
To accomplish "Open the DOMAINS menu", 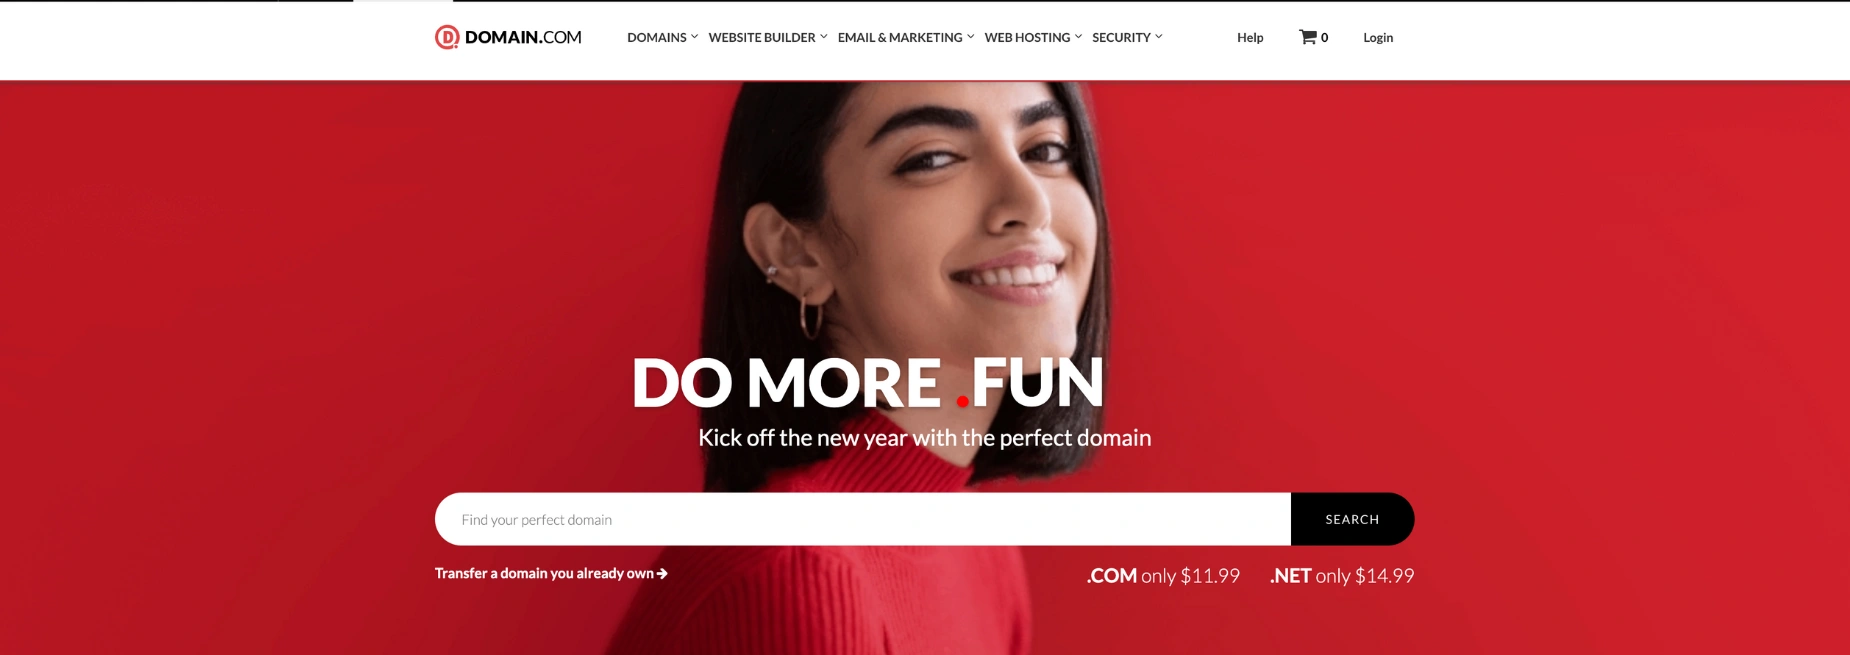I will tap(657, 37).
